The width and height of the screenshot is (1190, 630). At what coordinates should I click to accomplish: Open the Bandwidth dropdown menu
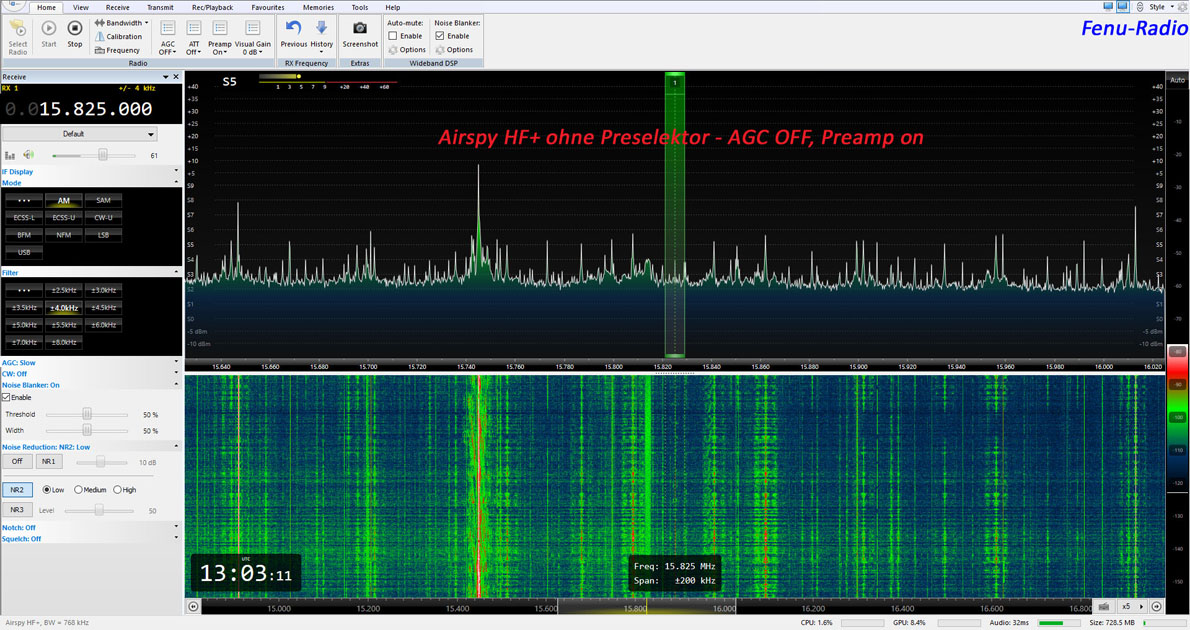click(120, 22)
